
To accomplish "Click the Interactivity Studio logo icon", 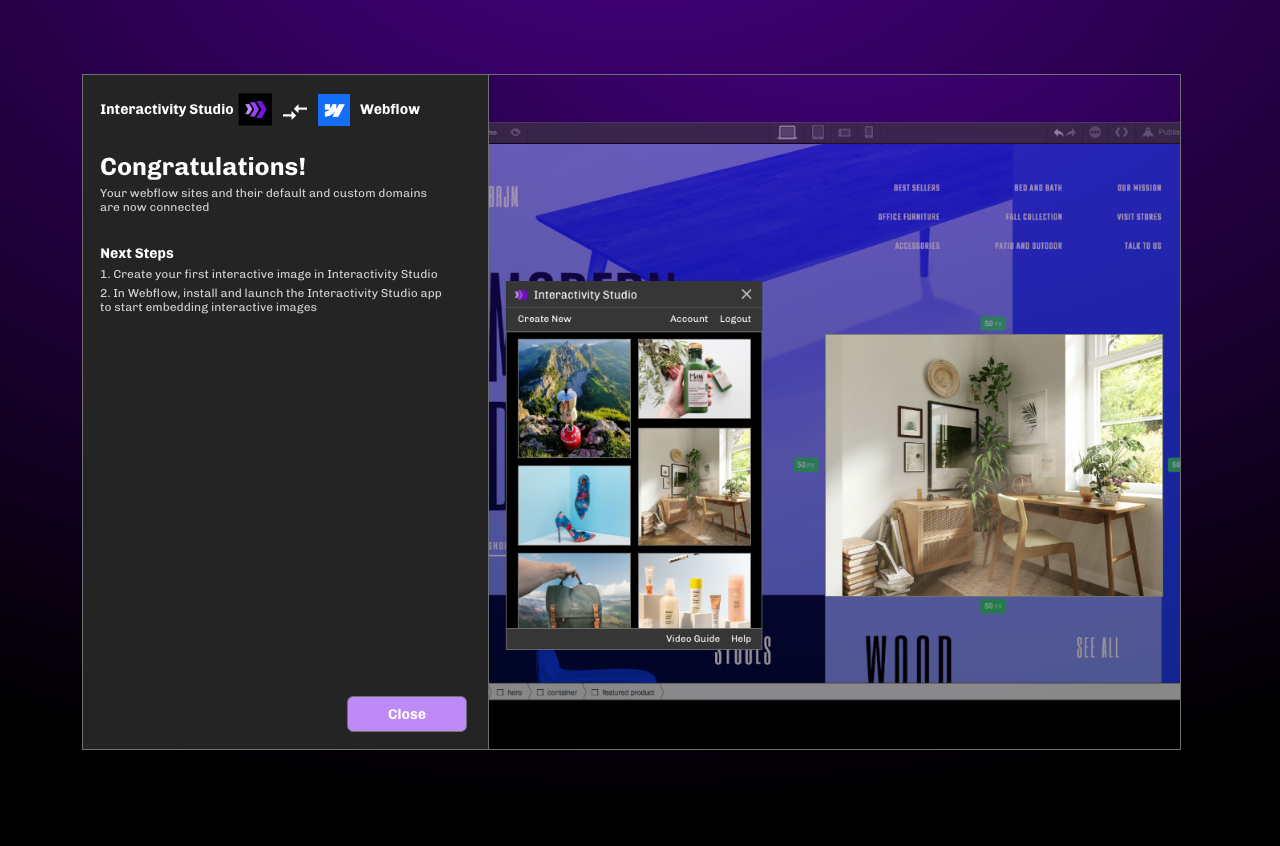I will coord(255,109).
